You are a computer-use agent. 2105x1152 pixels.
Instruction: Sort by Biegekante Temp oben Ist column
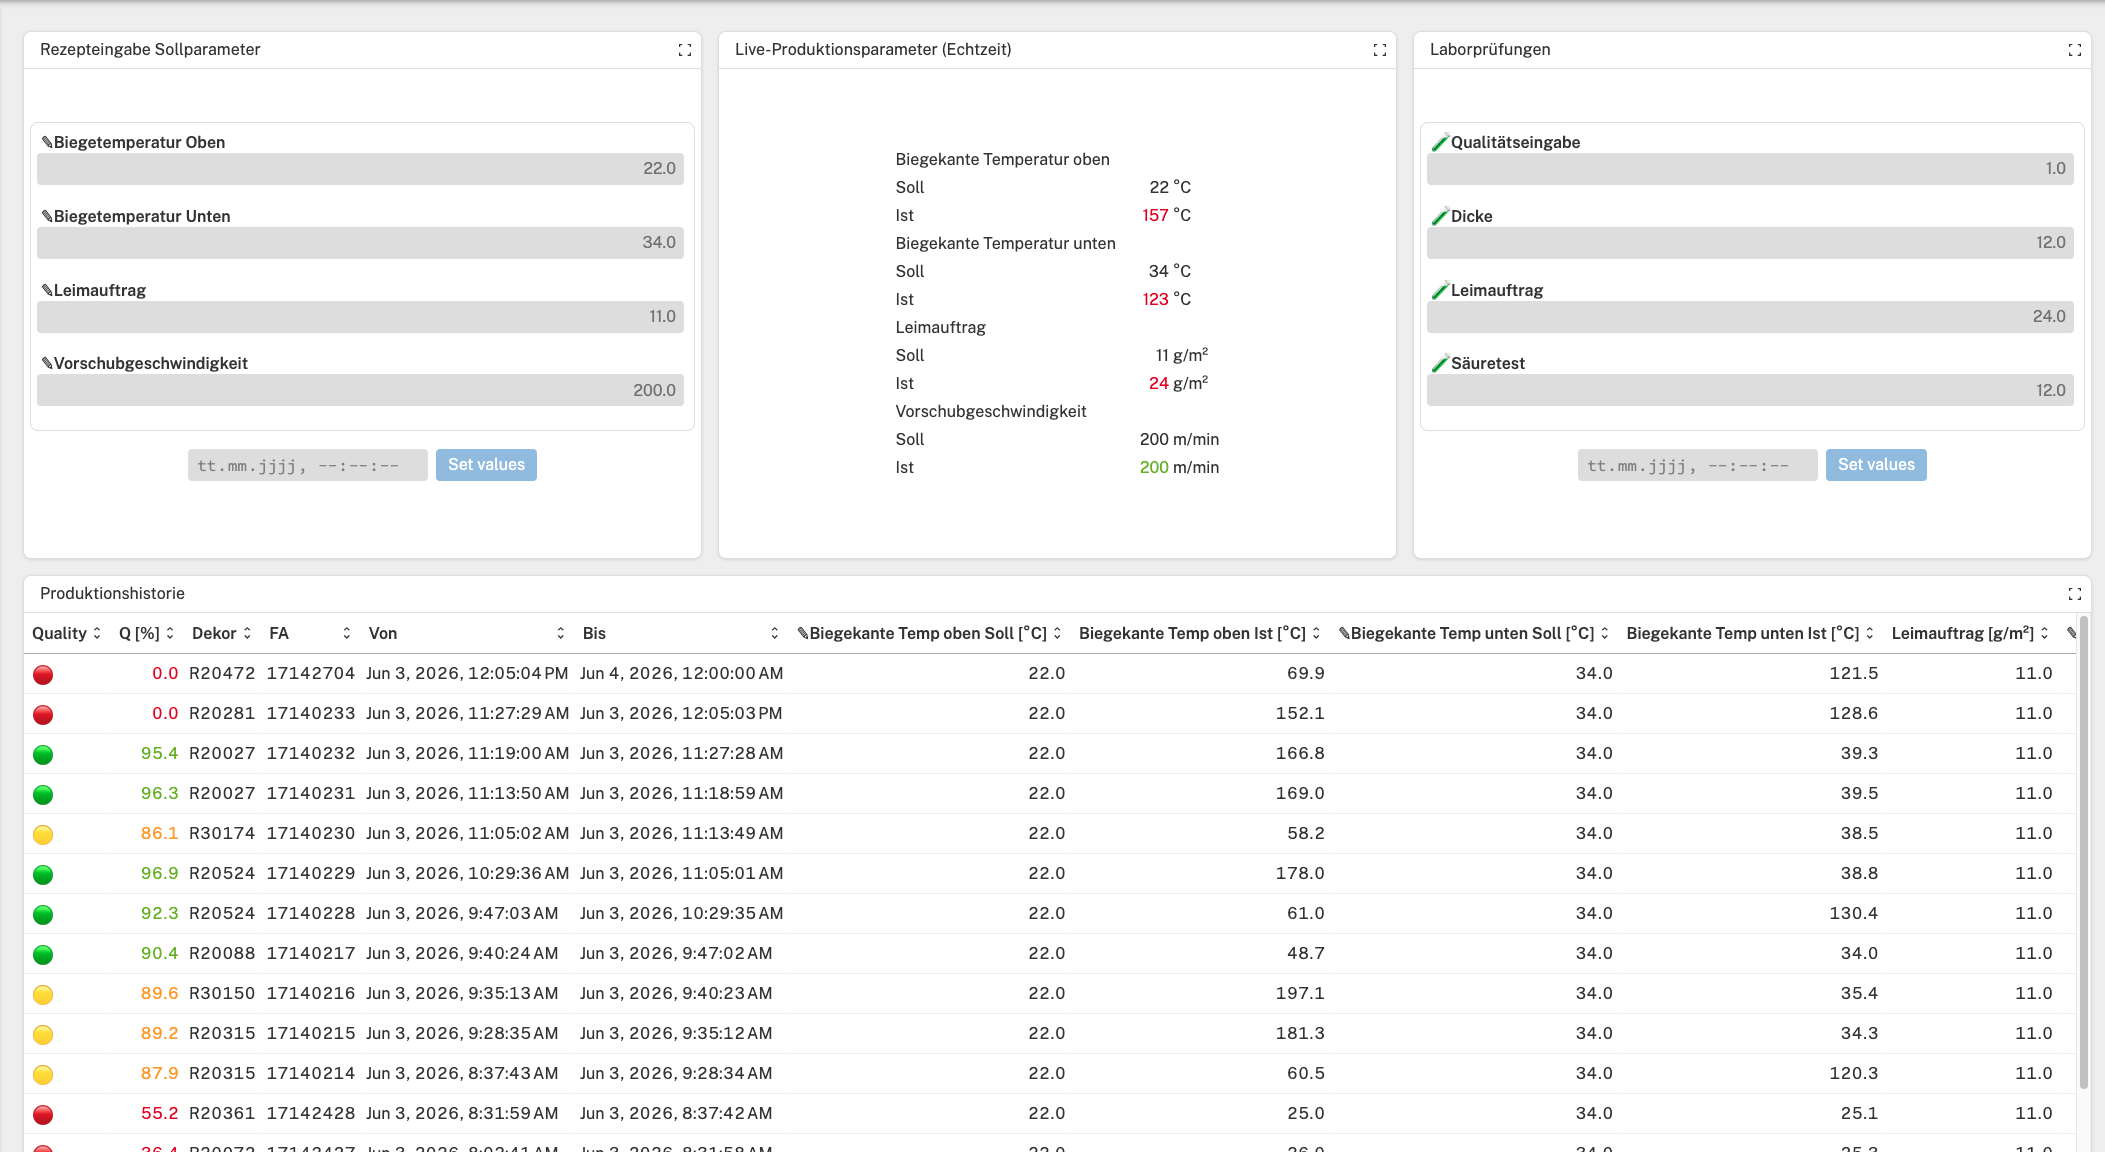pyautogui.click(x=1316, y=634)
